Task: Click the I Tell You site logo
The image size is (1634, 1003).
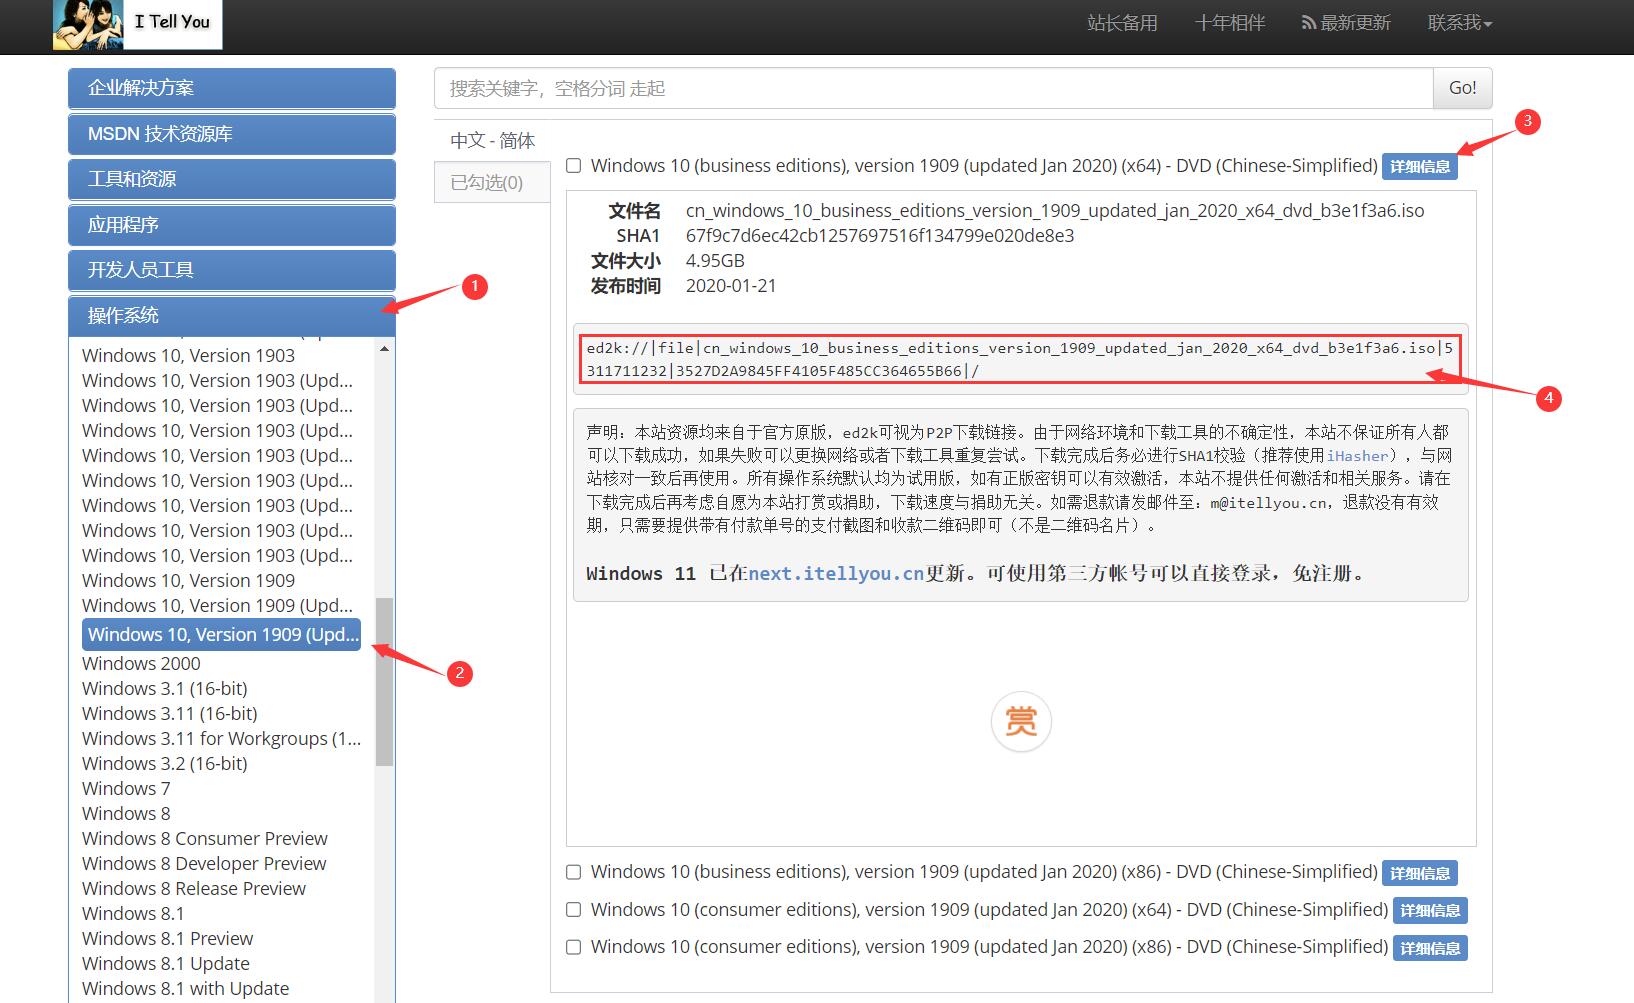Action: [x=135, y=25]
